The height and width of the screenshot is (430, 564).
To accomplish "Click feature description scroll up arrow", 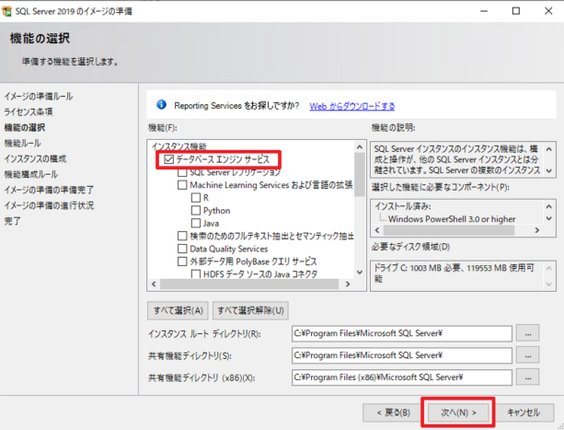I will click(549, 149).
